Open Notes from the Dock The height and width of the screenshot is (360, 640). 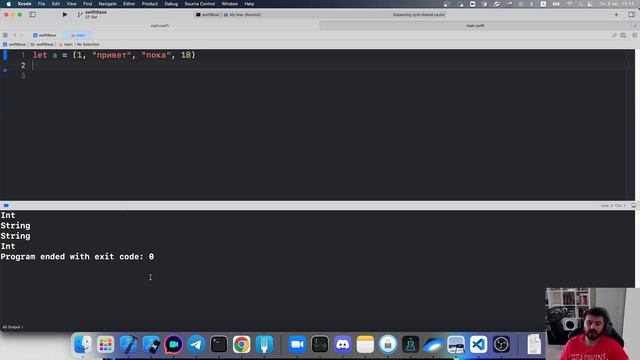coord(365,344)
